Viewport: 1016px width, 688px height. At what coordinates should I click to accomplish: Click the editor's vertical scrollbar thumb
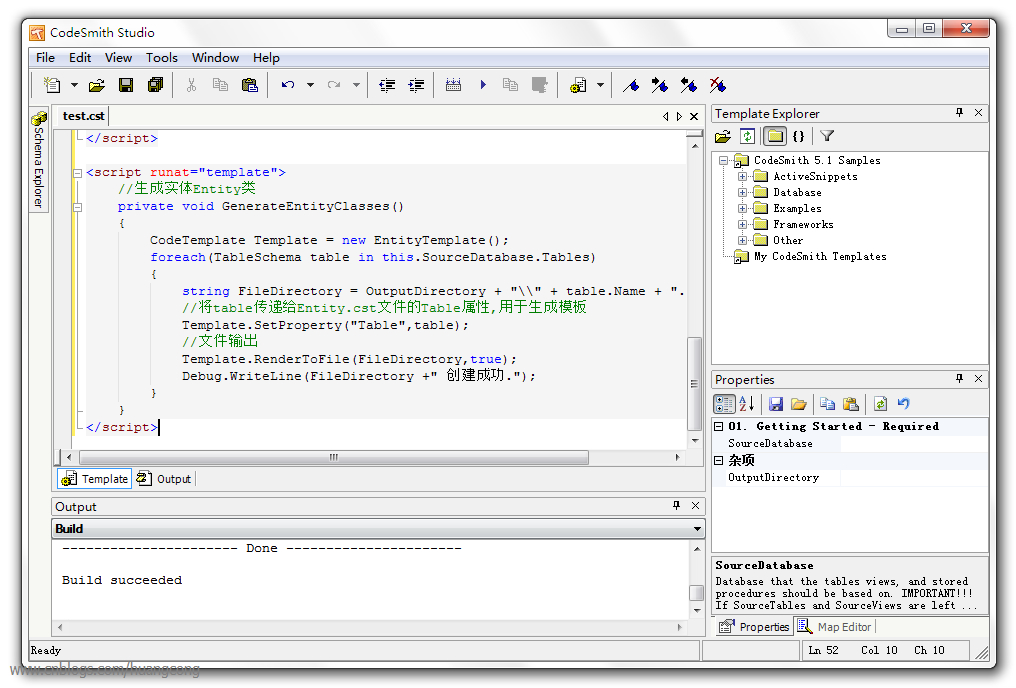695,383
